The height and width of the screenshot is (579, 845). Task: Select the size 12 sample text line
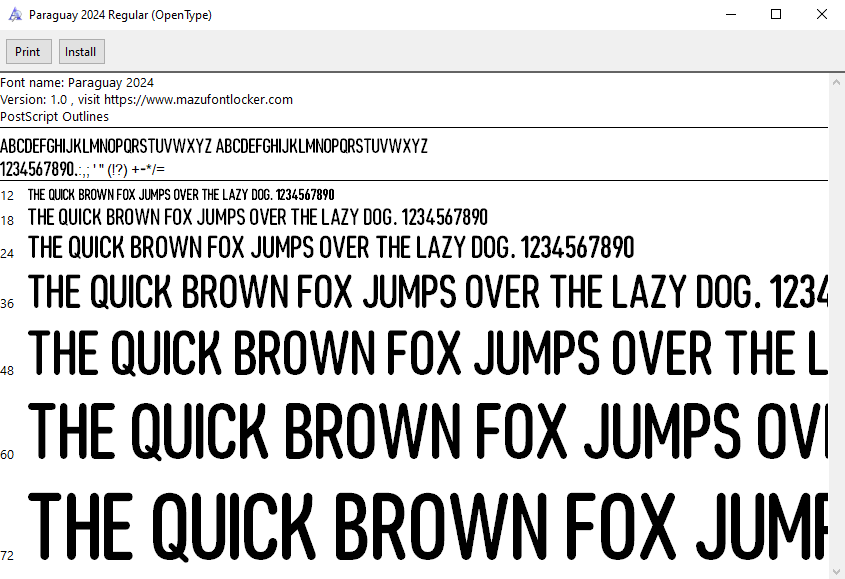point(180,194)
